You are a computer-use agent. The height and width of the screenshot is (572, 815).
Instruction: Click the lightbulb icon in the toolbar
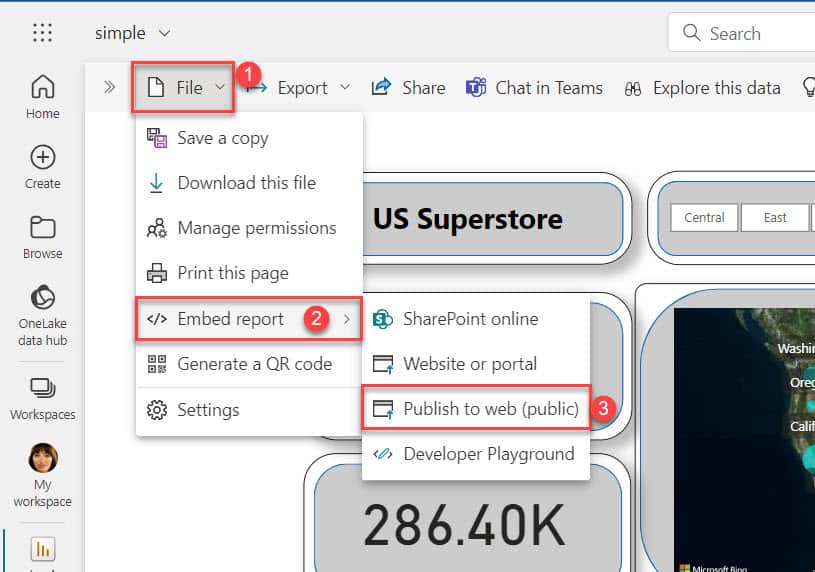(809, 87)
